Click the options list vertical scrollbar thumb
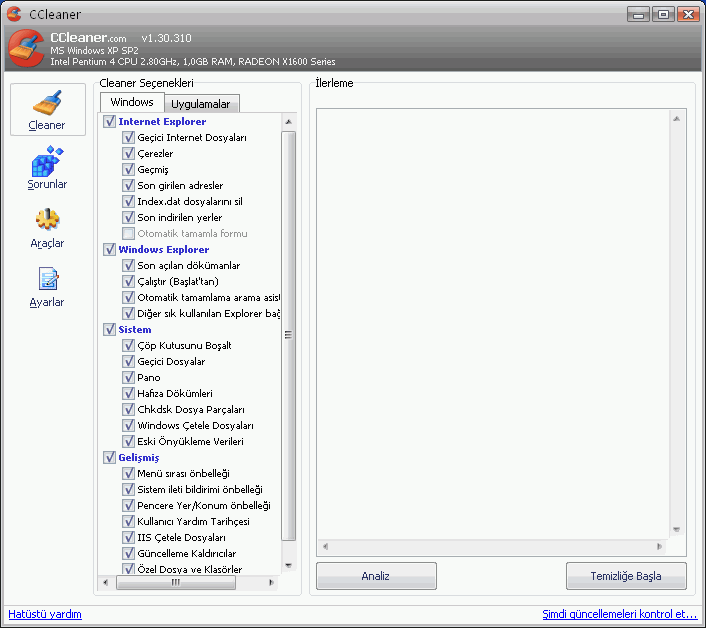The height and width of the screenshot is (628, 706). click(289, 335)
